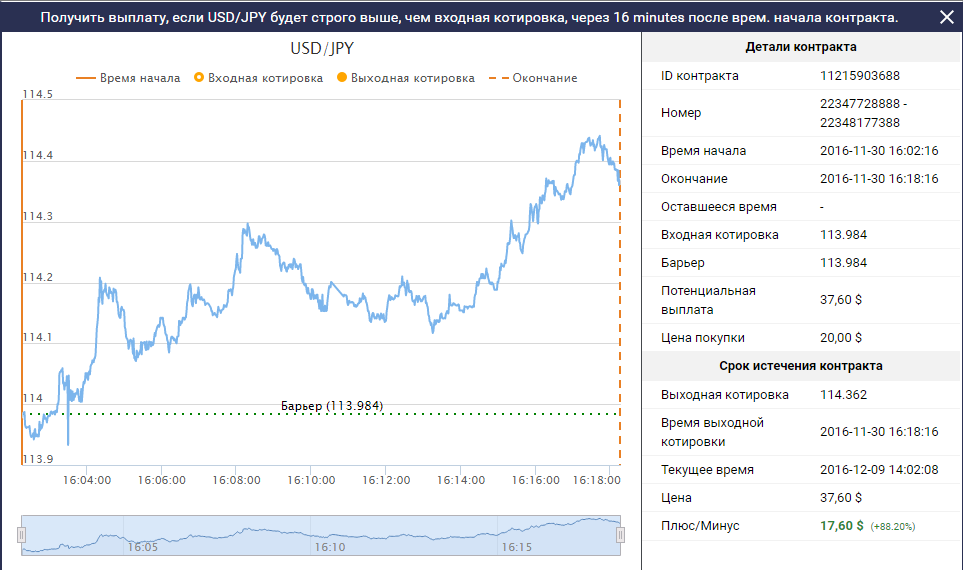The image size is (963, 570).
Task: Click the USD/JPY chart title
Action: click(x=321, y=48)
